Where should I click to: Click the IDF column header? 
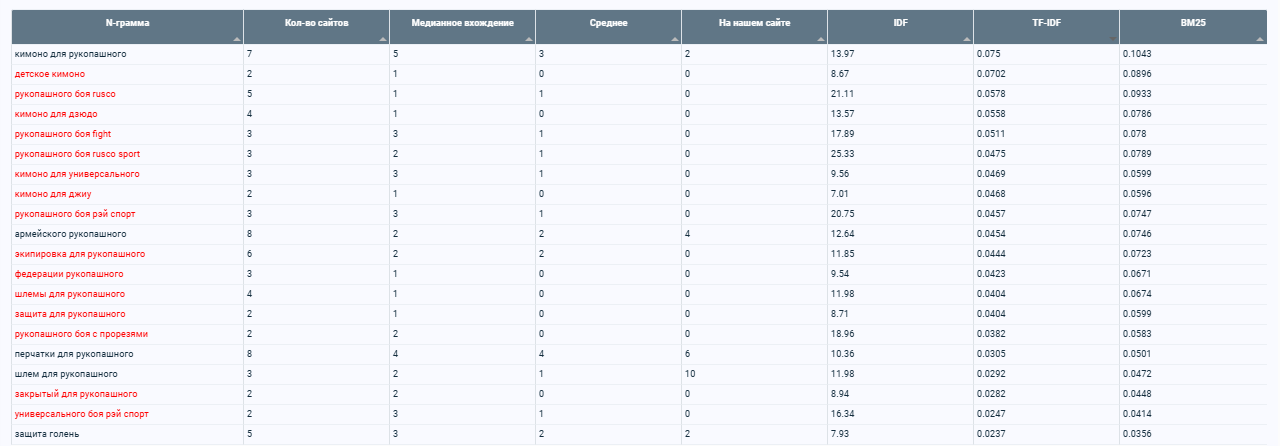pyautogui.click(x=901, y=22)
